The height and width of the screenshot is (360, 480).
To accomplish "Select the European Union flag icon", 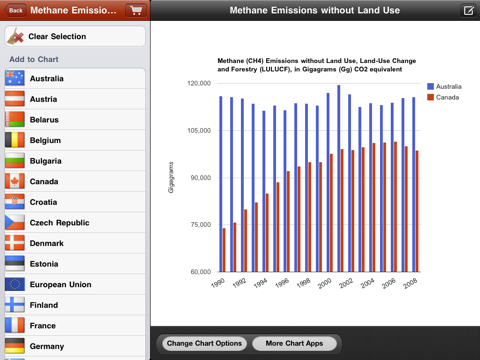I will [x=15, y=284].
